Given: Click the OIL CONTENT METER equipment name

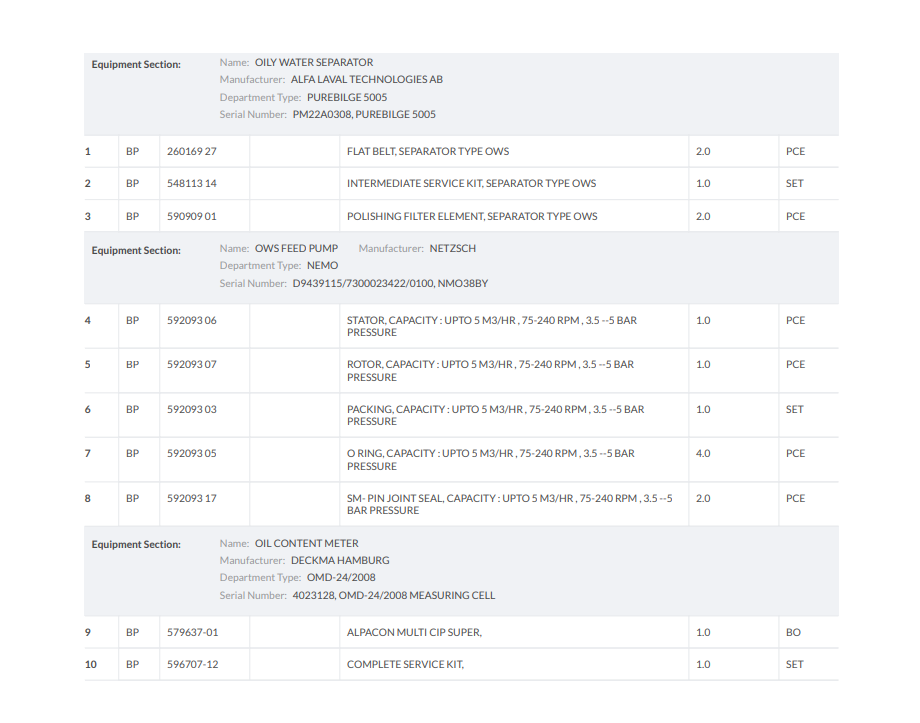Looking at the screenshot, I should [306, 543].
